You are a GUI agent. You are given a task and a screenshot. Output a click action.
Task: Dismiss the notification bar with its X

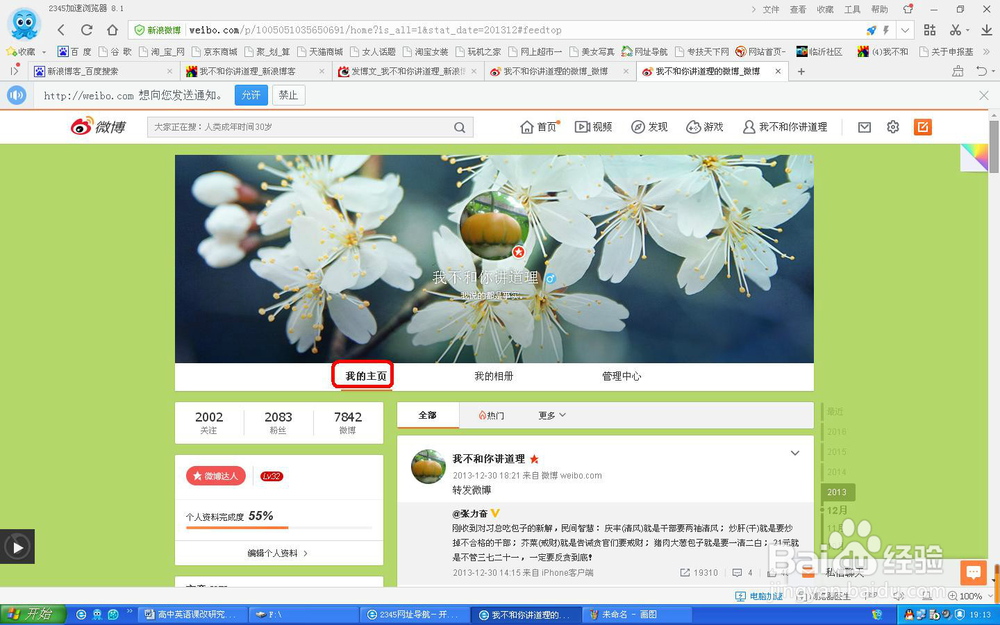[983, 95]
